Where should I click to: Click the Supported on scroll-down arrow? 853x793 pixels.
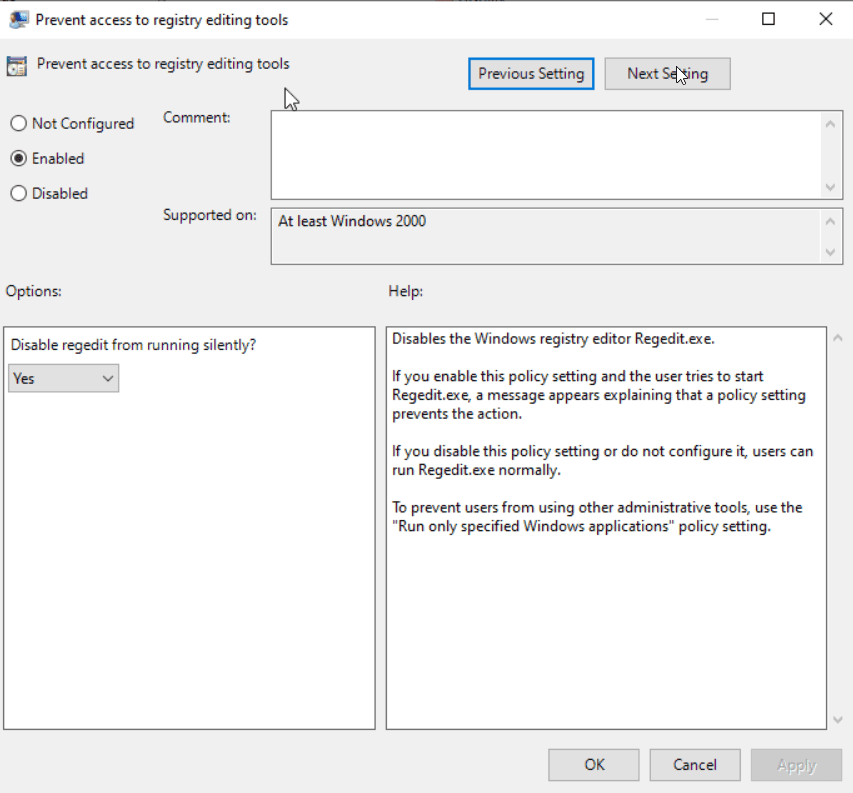pyautogui.click(x=830, y=252)
